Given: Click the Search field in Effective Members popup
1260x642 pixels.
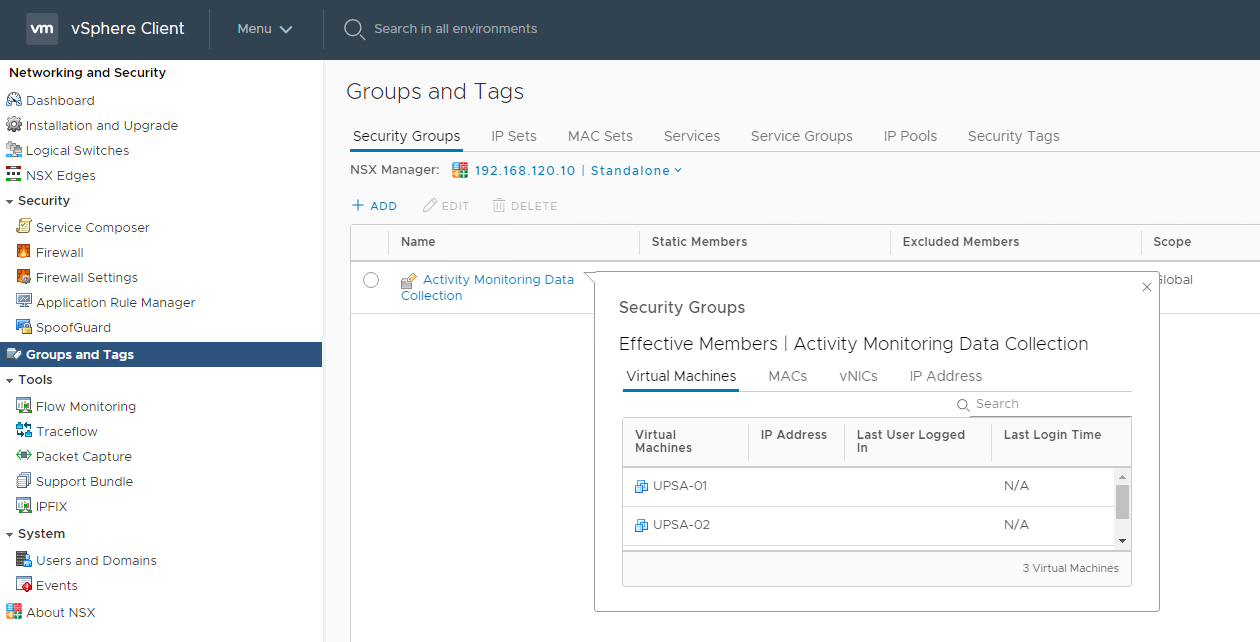Looking at the screenshot, I should coord(1050,404).
